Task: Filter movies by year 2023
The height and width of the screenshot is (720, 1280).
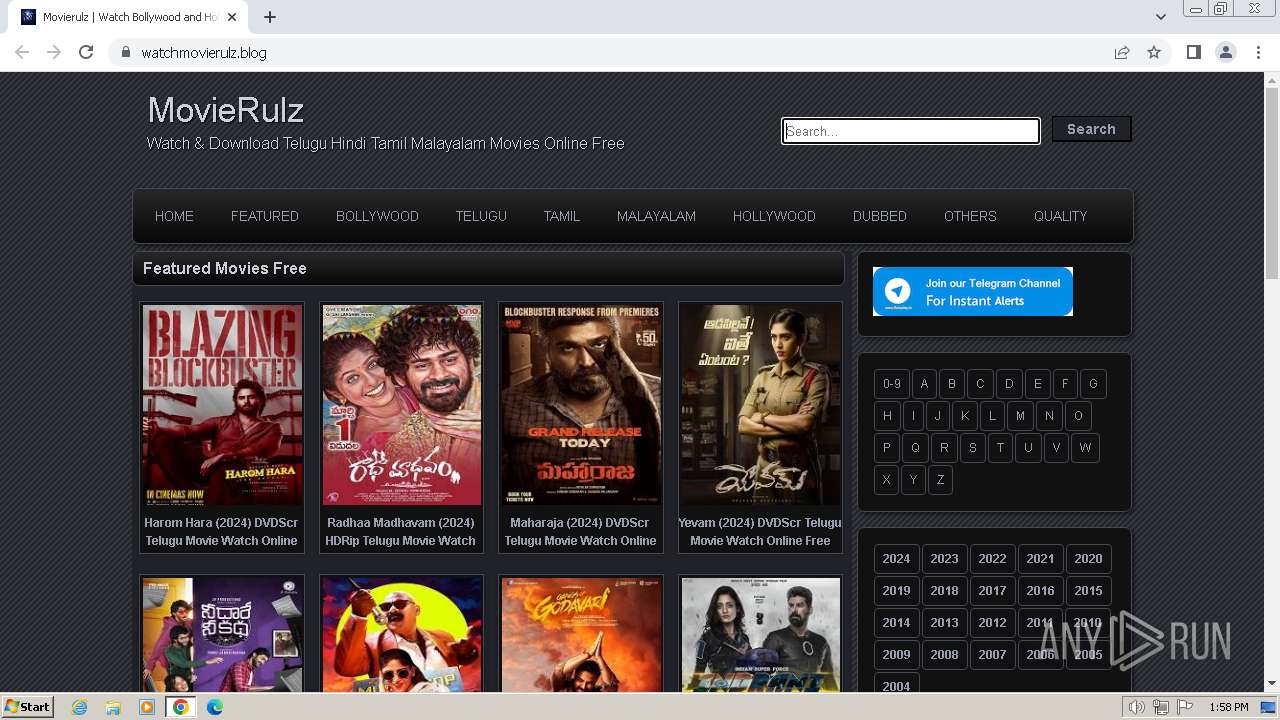Action: coord(944,559)
